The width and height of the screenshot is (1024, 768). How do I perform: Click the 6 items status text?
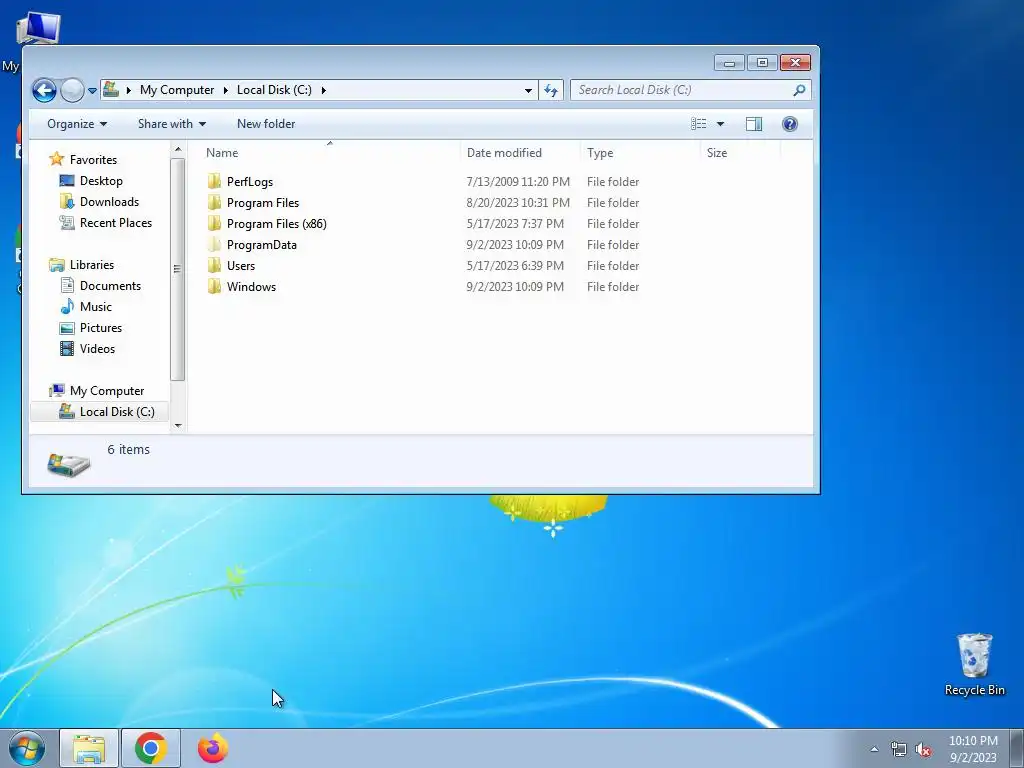click(x=129, y=449)
